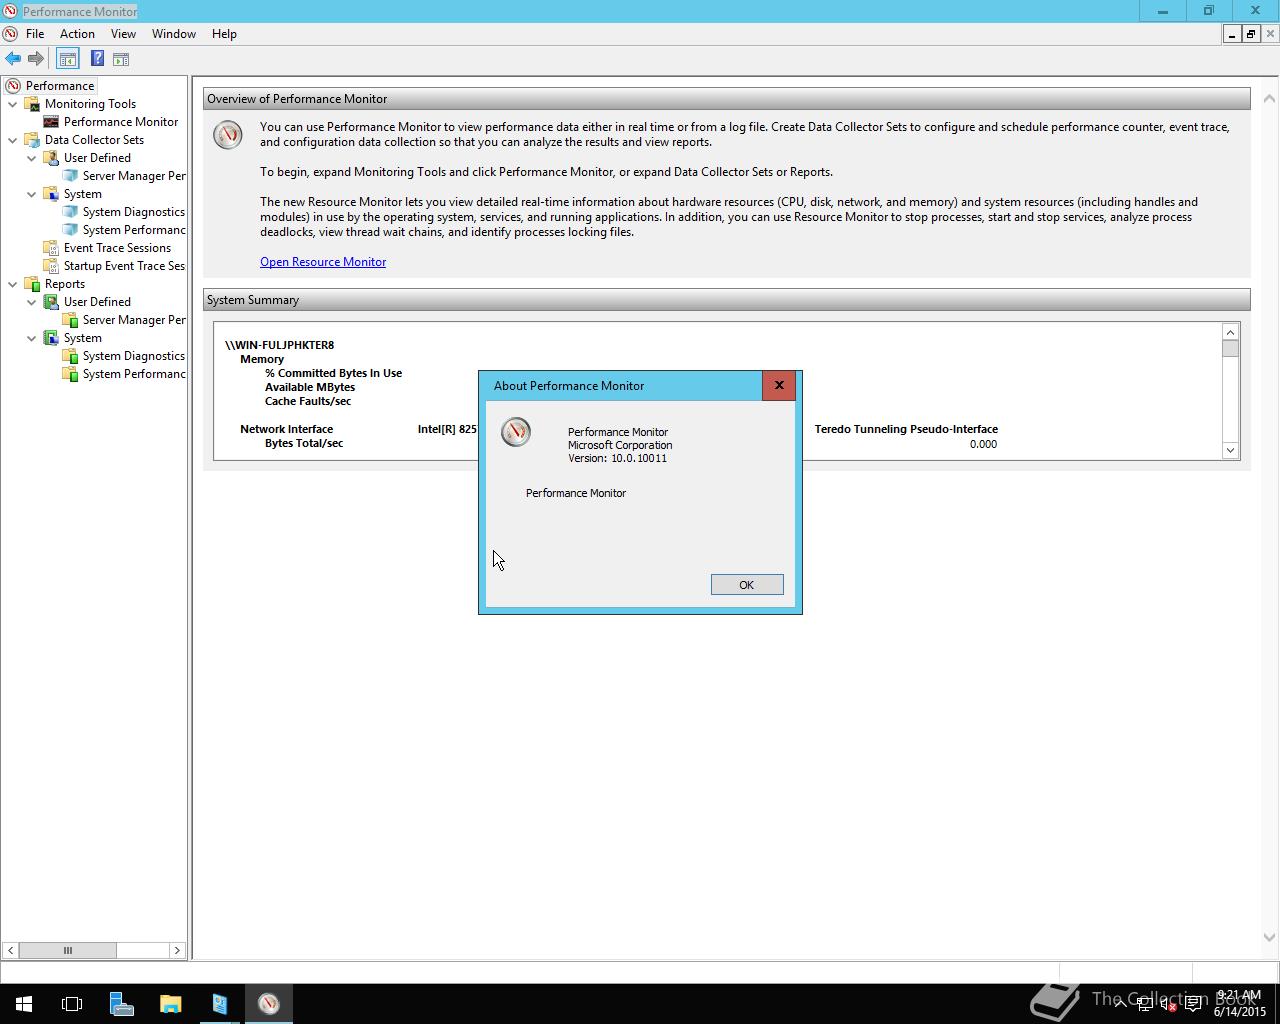This screenshot has width=1280, height=1024.
Task: Select the Performance root node icon
Action: (13, 86)
